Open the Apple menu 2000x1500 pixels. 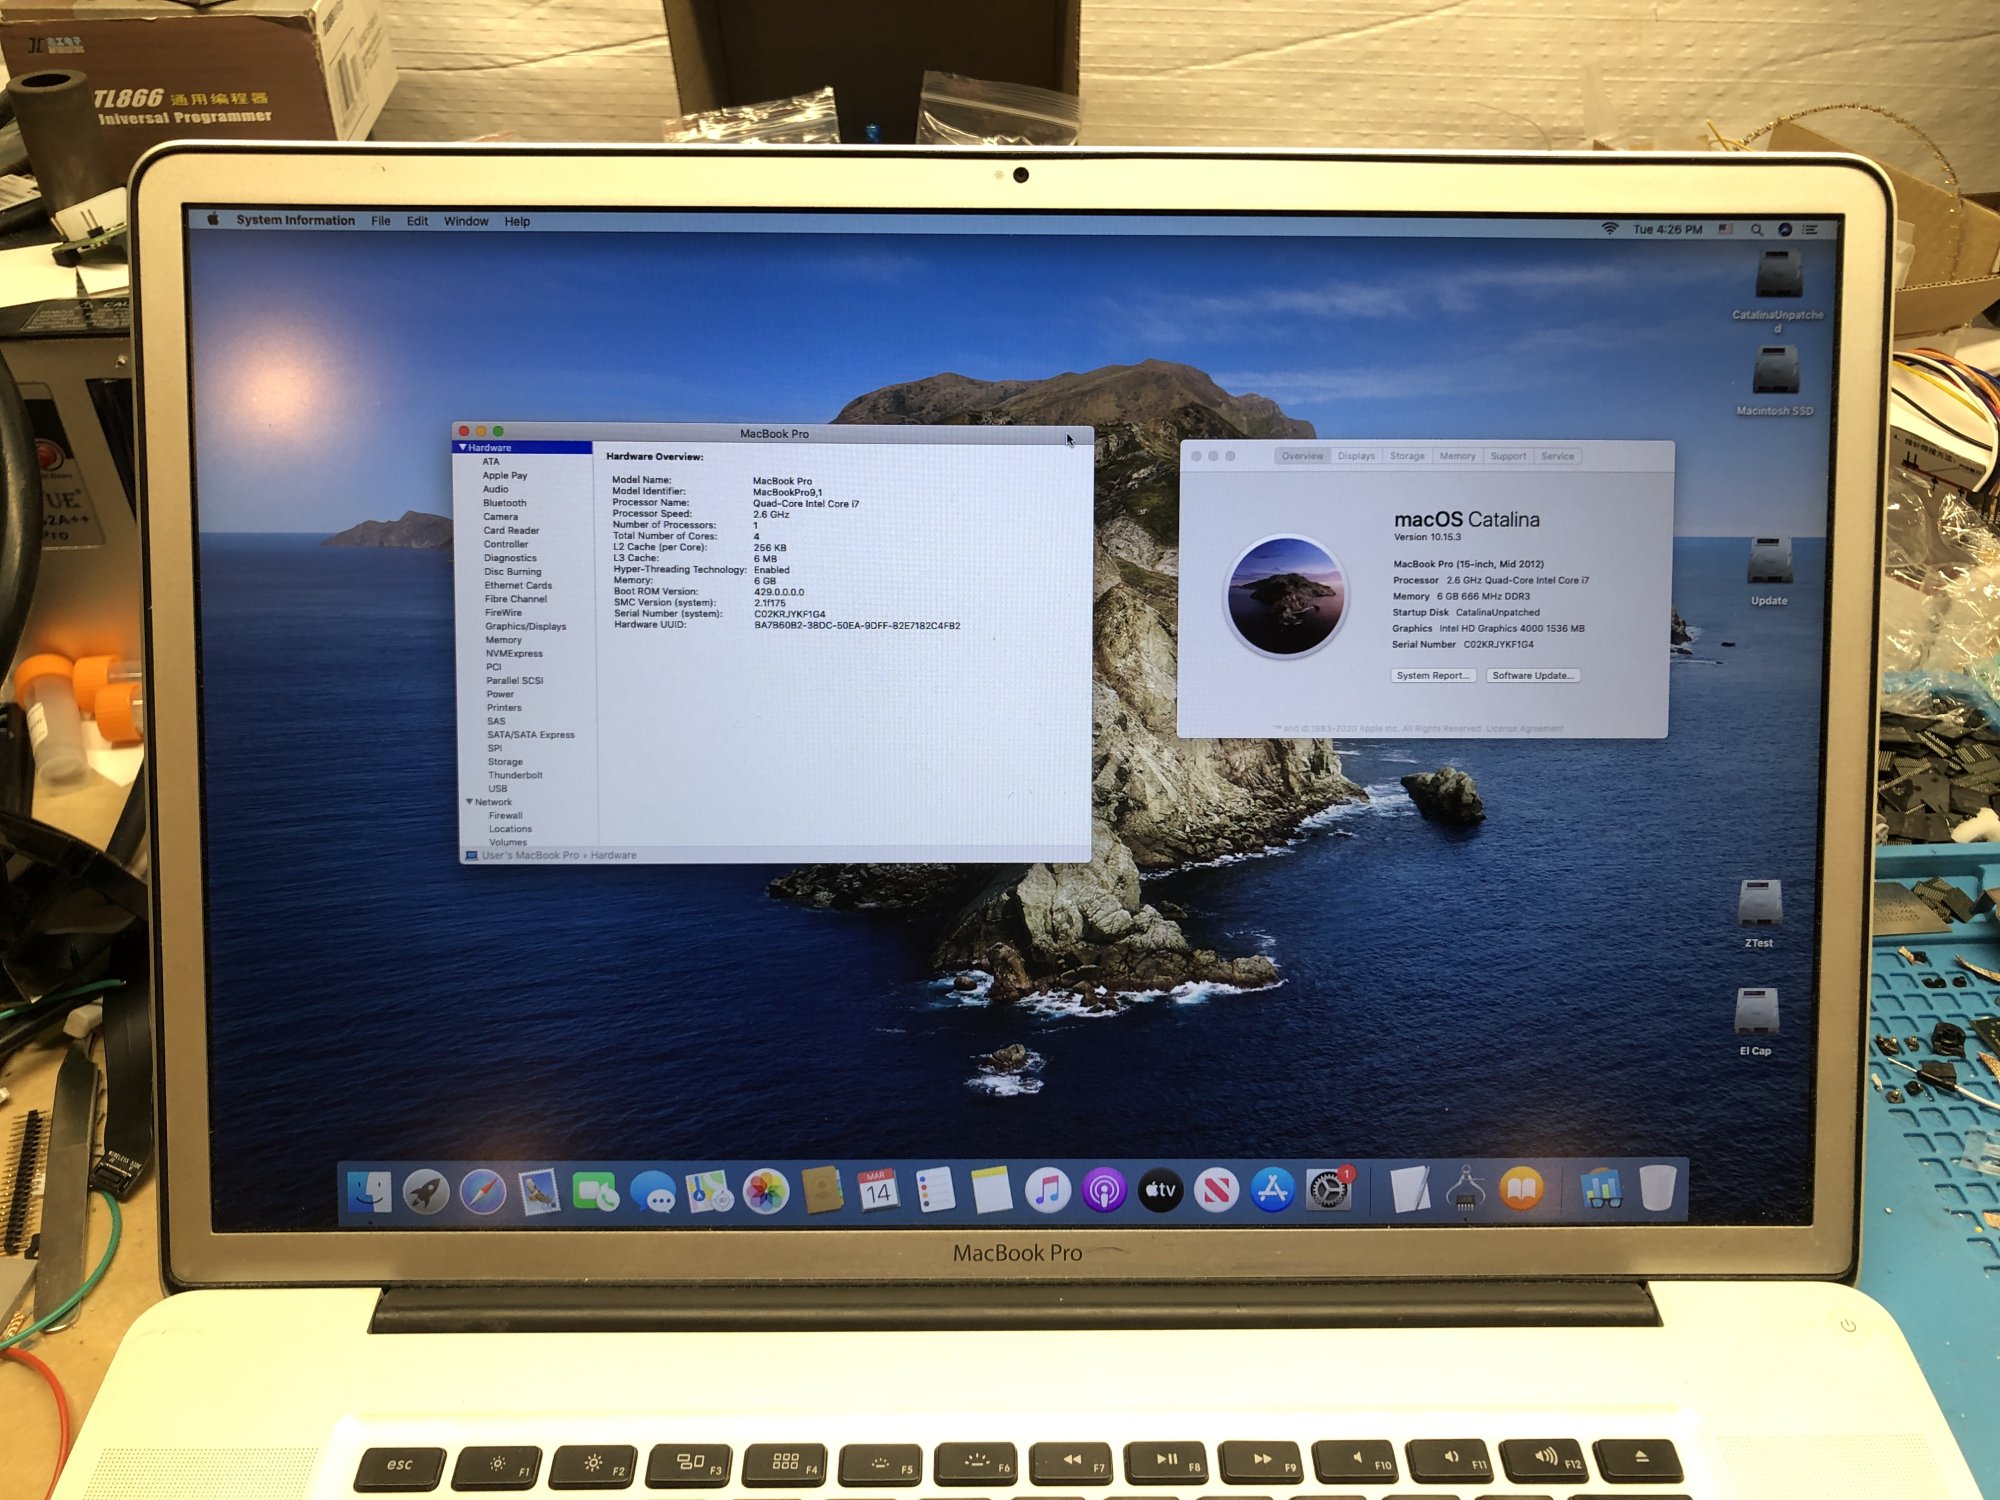coord(213,219)
